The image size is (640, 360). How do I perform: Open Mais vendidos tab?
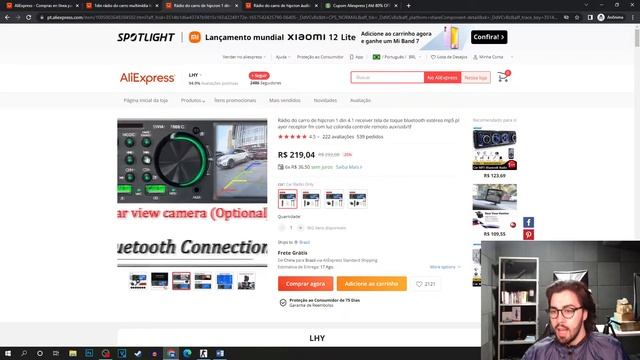(x=284, y=100)
